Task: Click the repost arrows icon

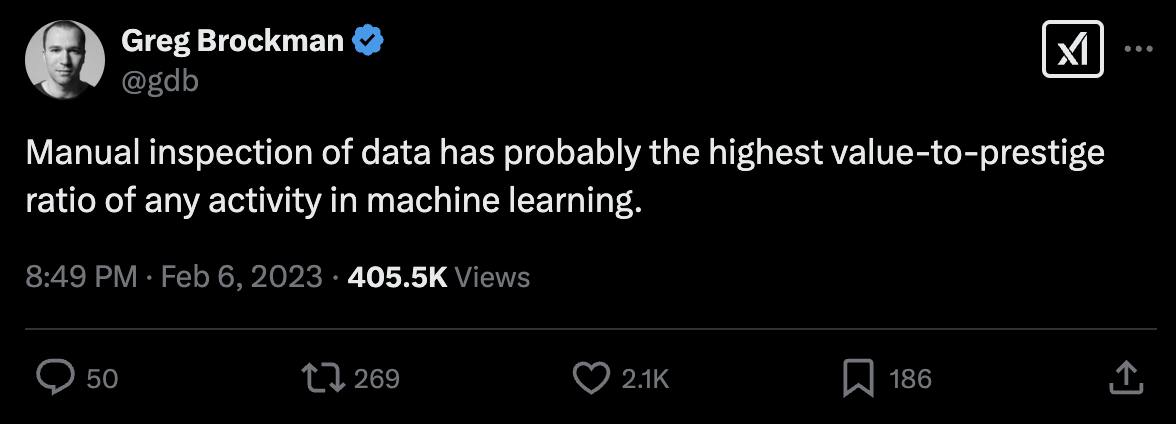Action: click(x=324, y=378)
